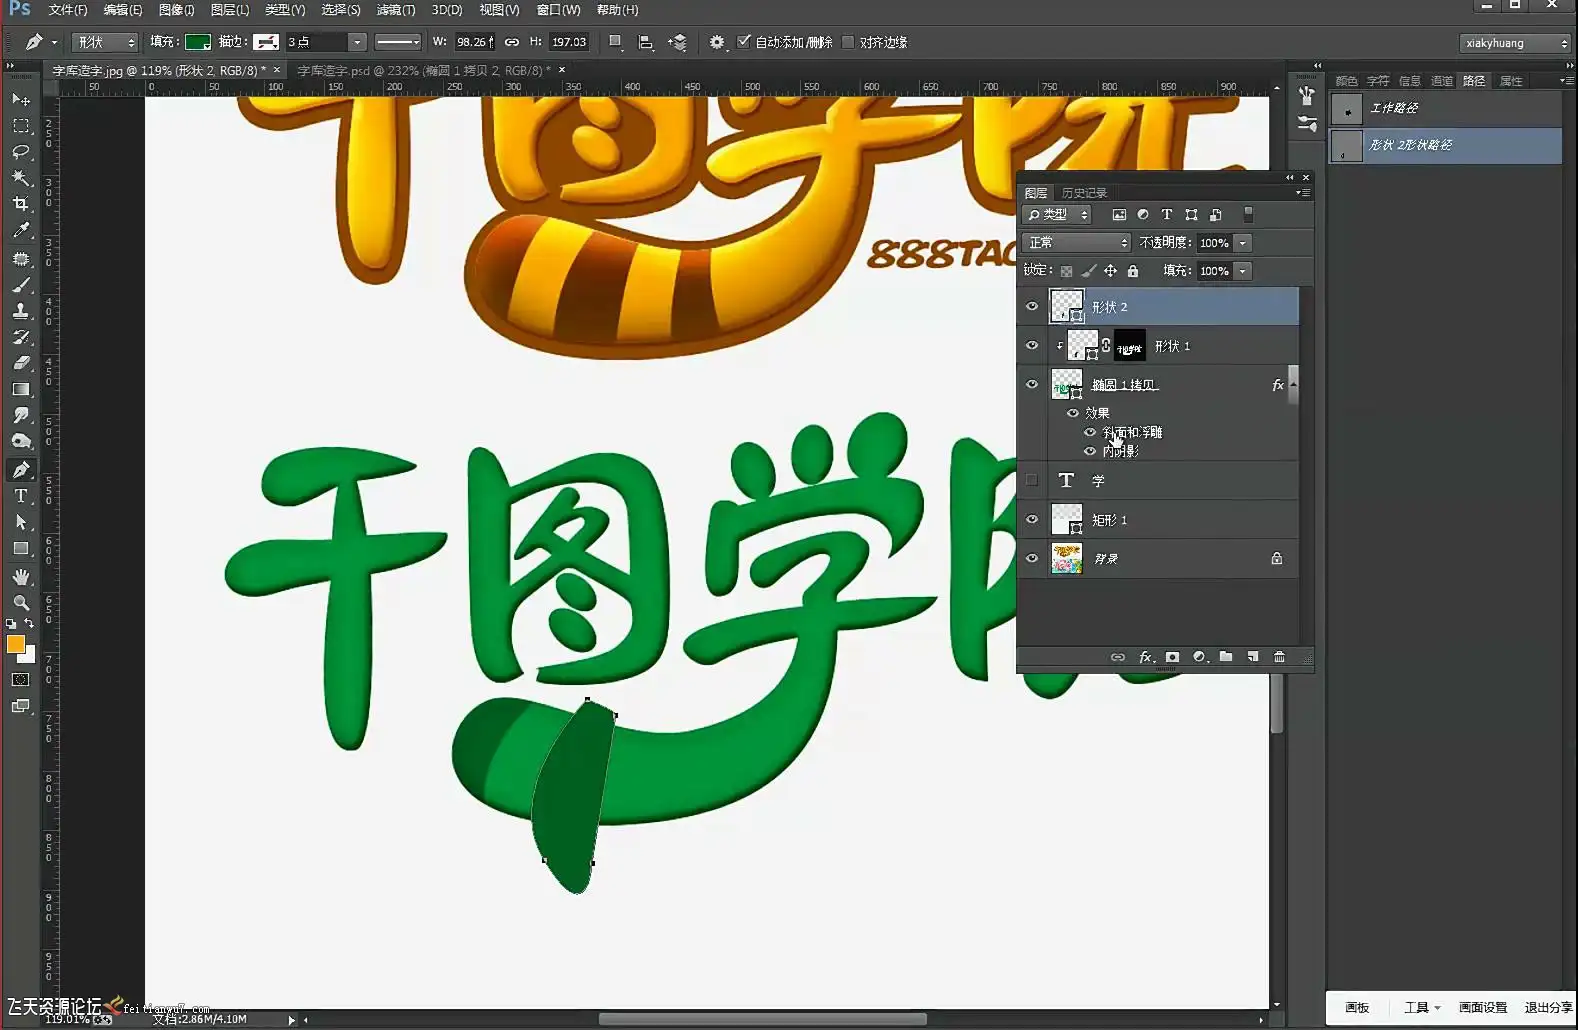Switch to the 字库造字.psd document tab
This screenshot has width=1578, height=1030.
point(424,71)
